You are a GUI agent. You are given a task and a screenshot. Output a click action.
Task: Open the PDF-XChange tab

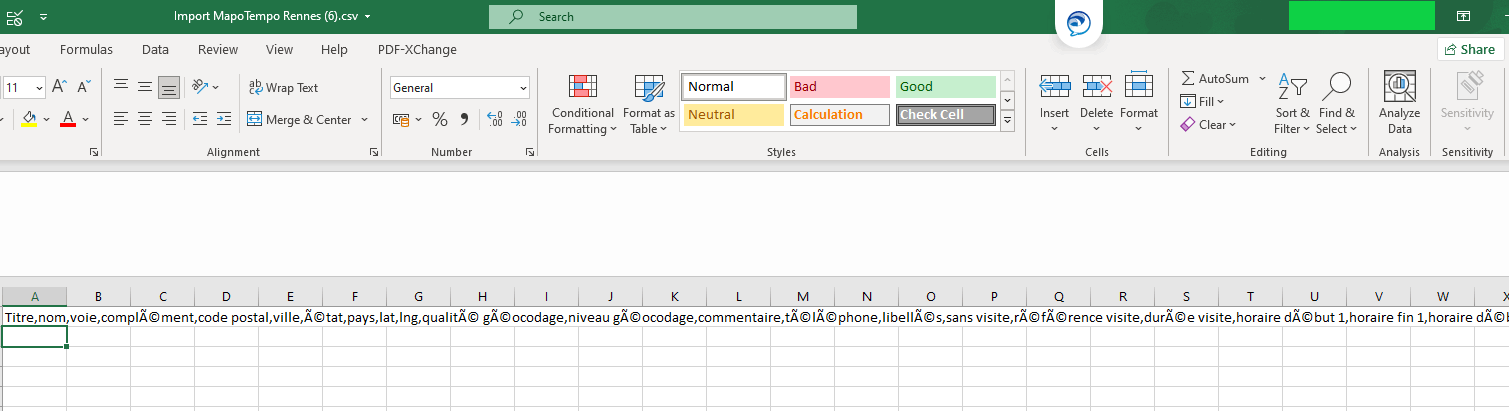pyautogui.click(x=417, y=49)
